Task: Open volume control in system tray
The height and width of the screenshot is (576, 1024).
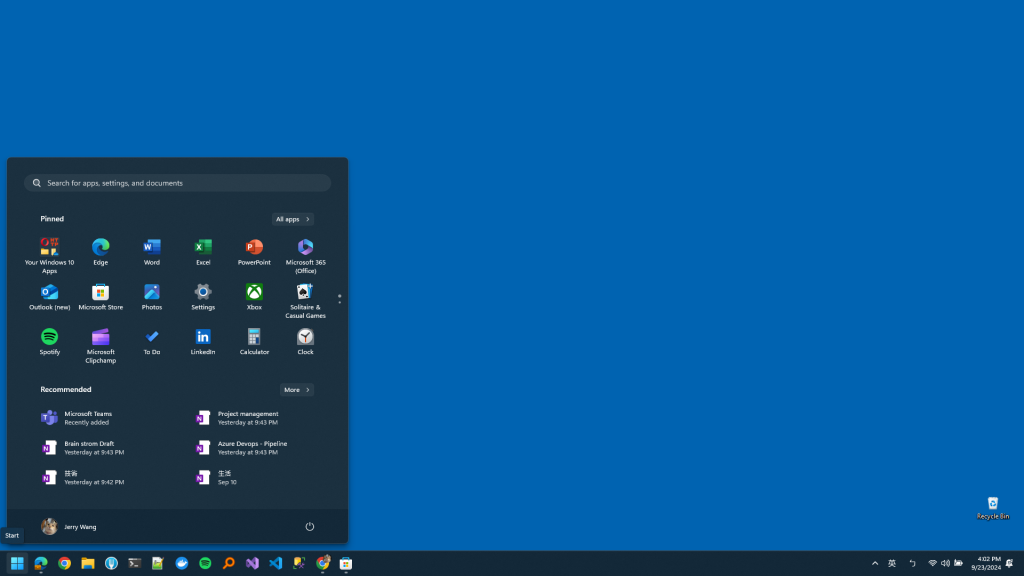Action: pos(945,563)
